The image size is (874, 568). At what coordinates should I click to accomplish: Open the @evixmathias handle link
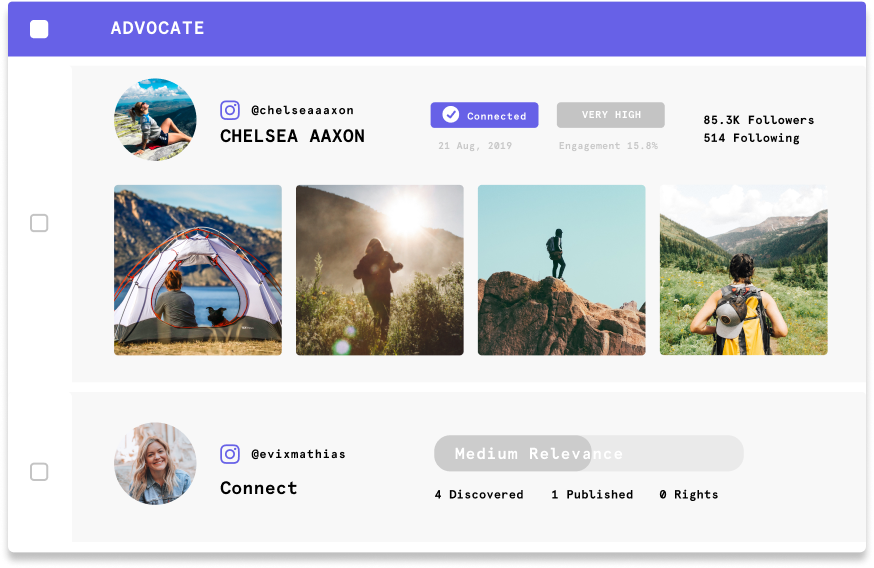click(x=298, y=454)
